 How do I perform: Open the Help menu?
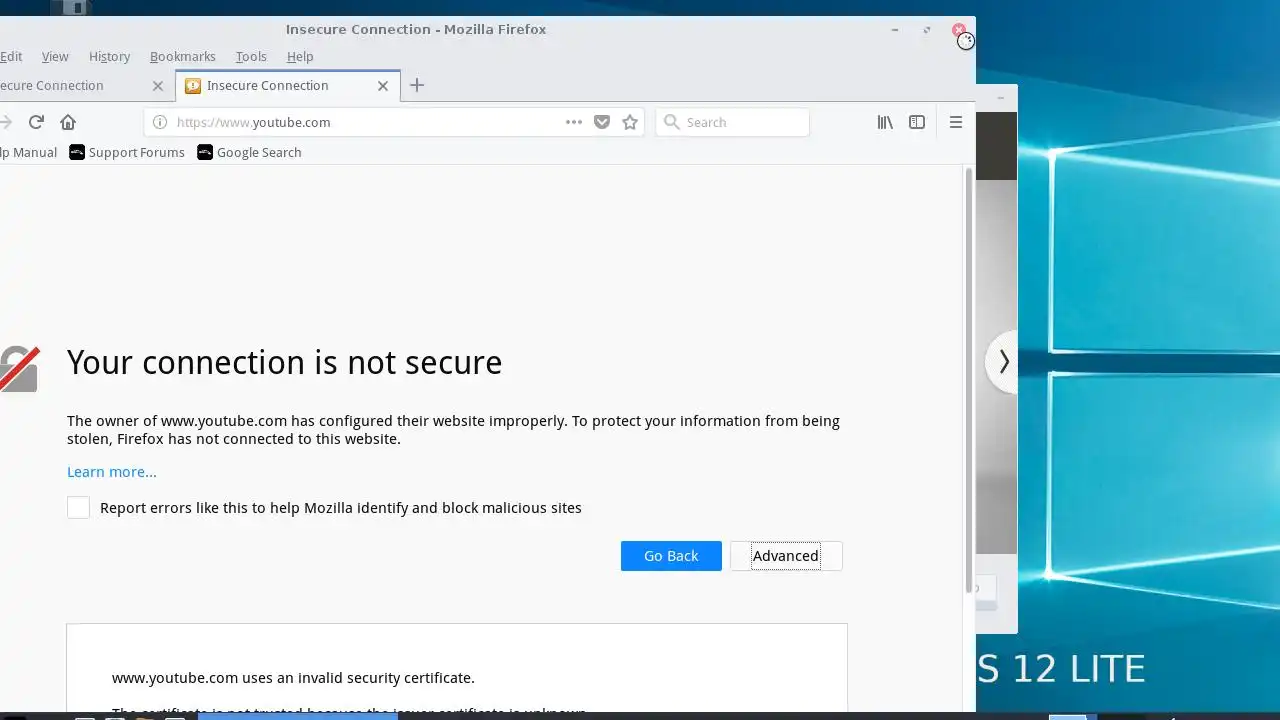pos(300,56)
